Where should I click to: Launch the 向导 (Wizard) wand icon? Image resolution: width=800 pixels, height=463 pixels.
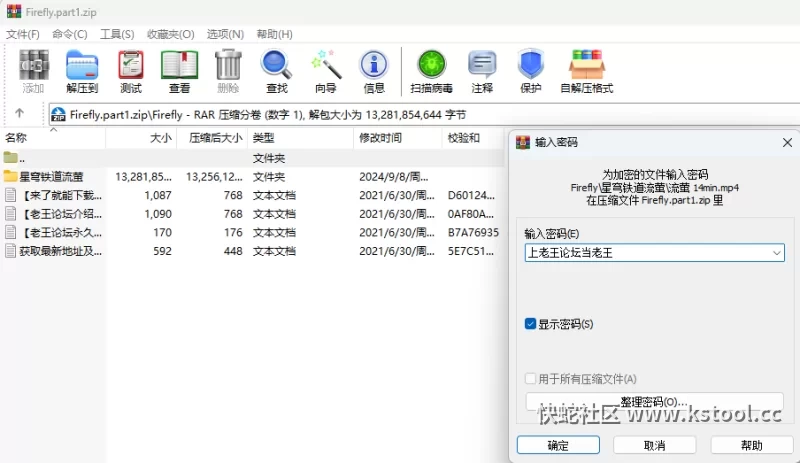pos(326,65)
